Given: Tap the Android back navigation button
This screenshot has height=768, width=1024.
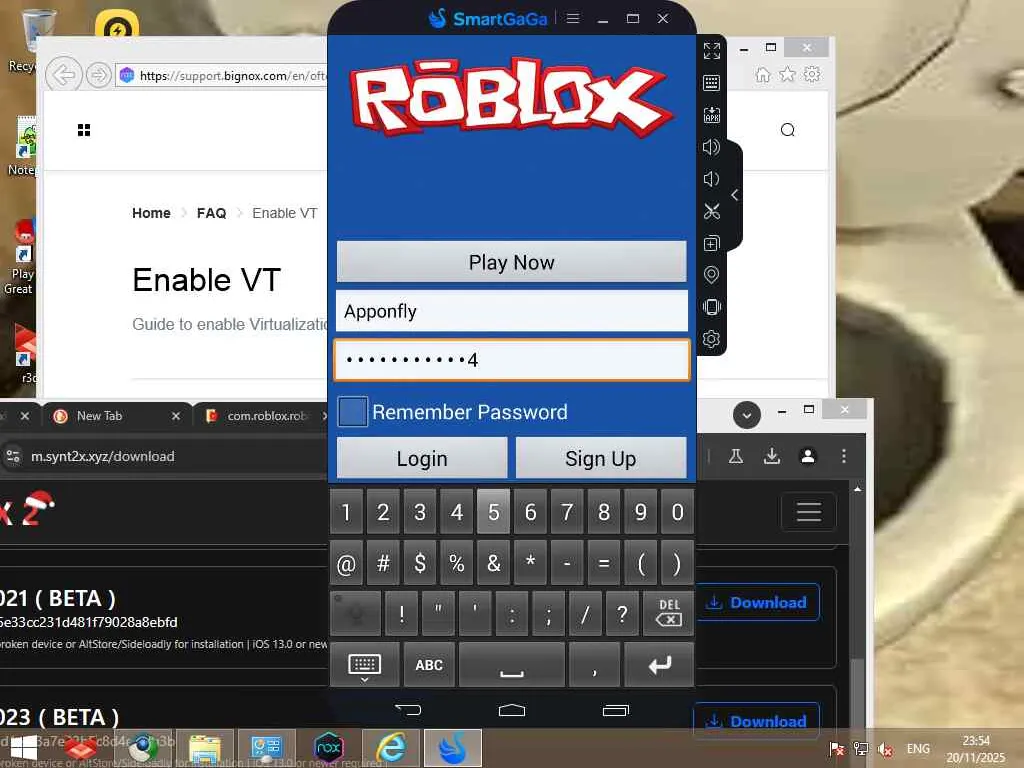Looking at the screenshot, I should pos(409,710).
